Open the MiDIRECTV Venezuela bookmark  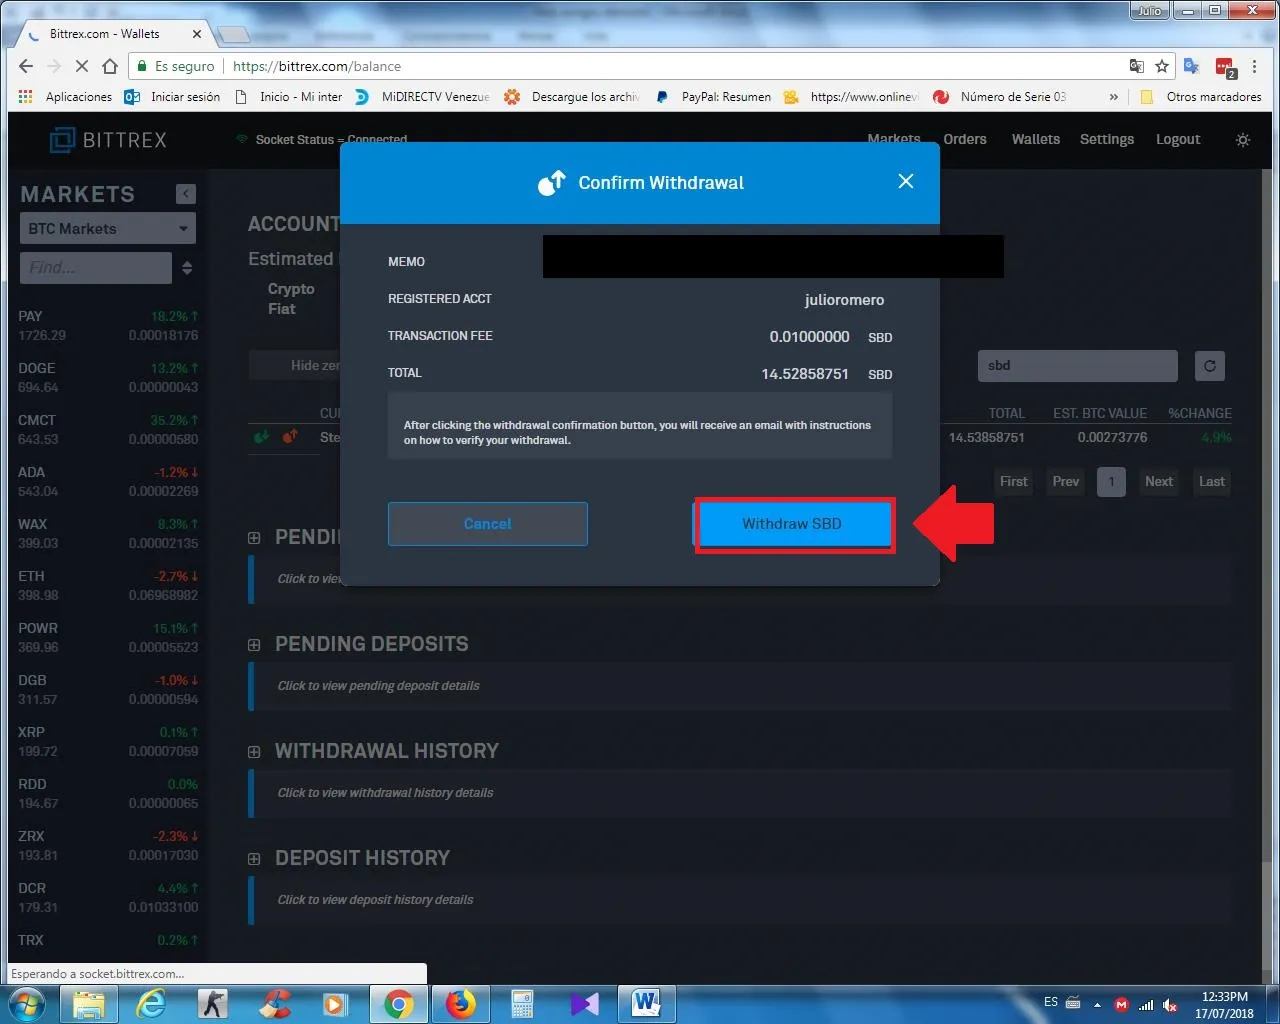pos(423,97)
